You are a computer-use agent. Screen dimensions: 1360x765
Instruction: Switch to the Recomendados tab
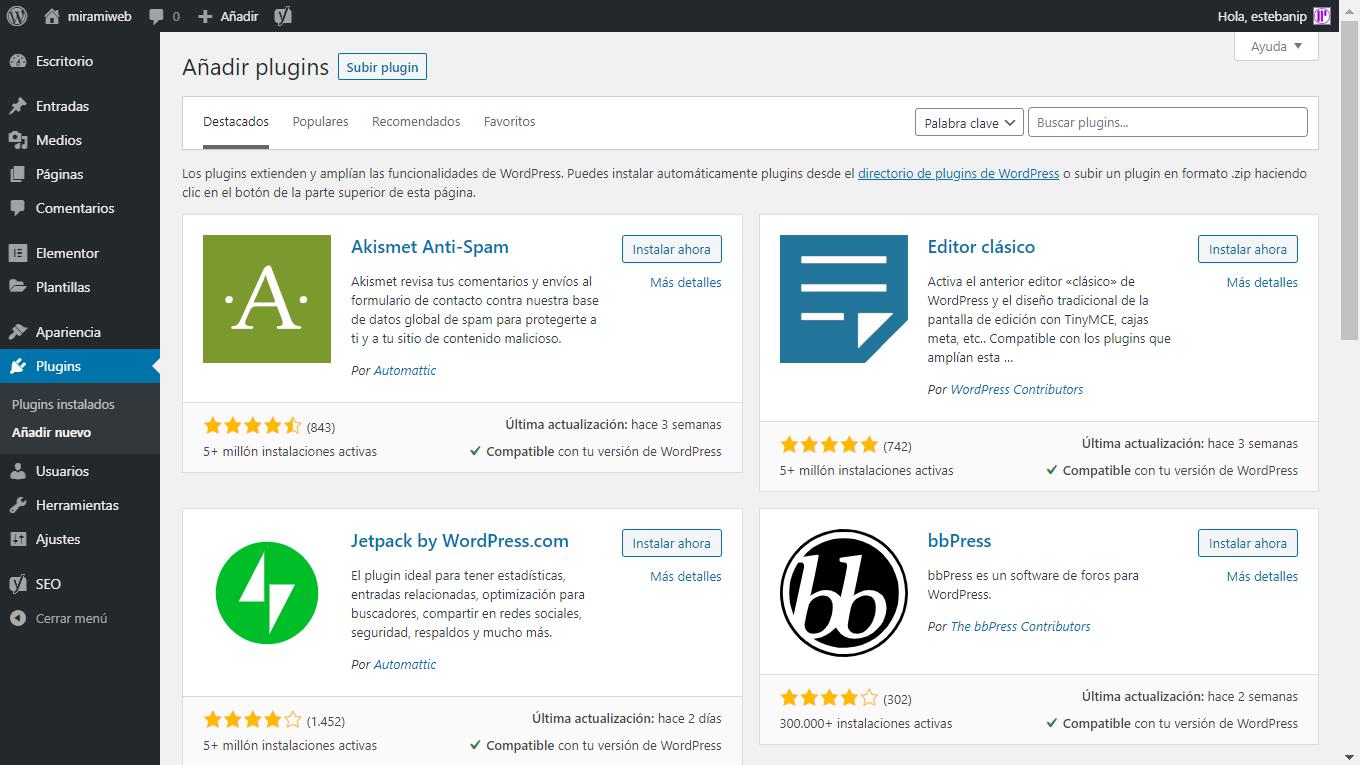416,122
